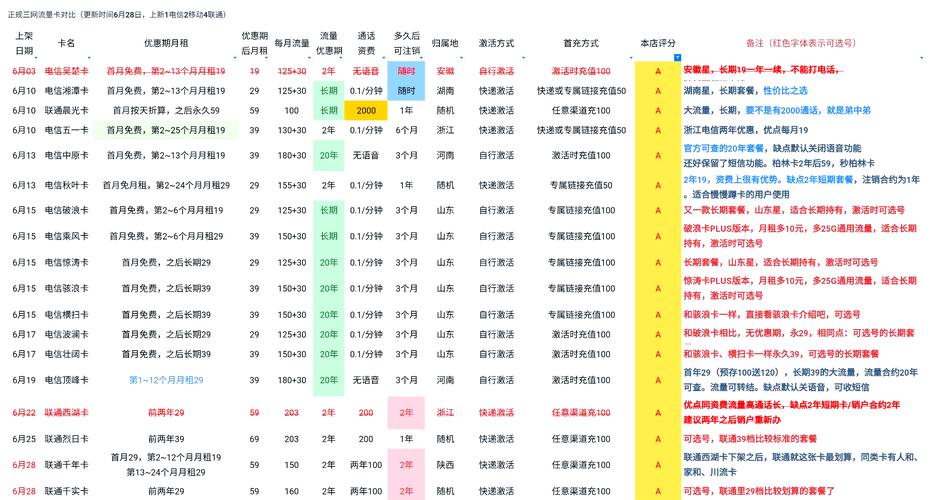This screenshot has height=500, width=933.
Task: Select the card name 电信吴楚卡
Action: point(67,71)
